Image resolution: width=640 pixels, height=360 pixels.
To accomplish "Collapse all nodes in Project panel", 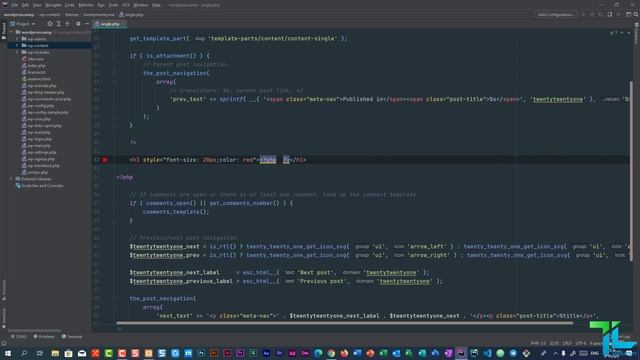I will [x=67, y=24].
